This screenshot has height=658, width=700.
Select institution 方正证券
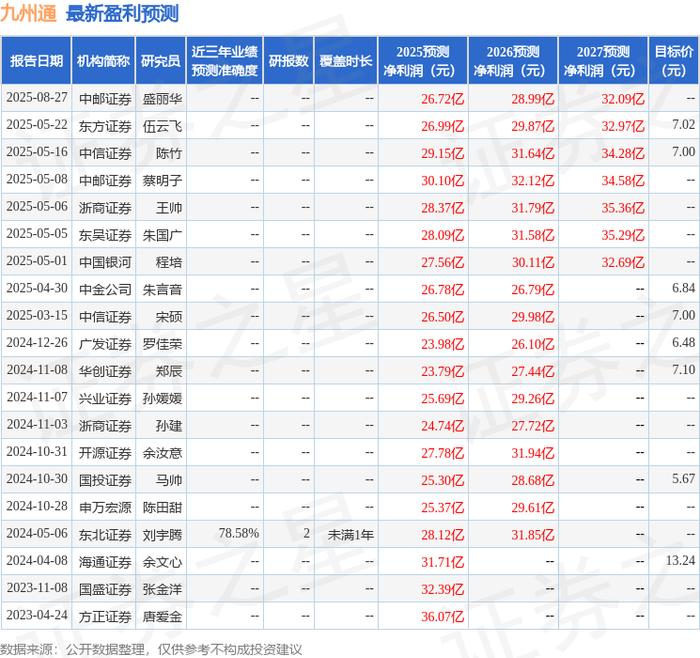pos(105,616)
